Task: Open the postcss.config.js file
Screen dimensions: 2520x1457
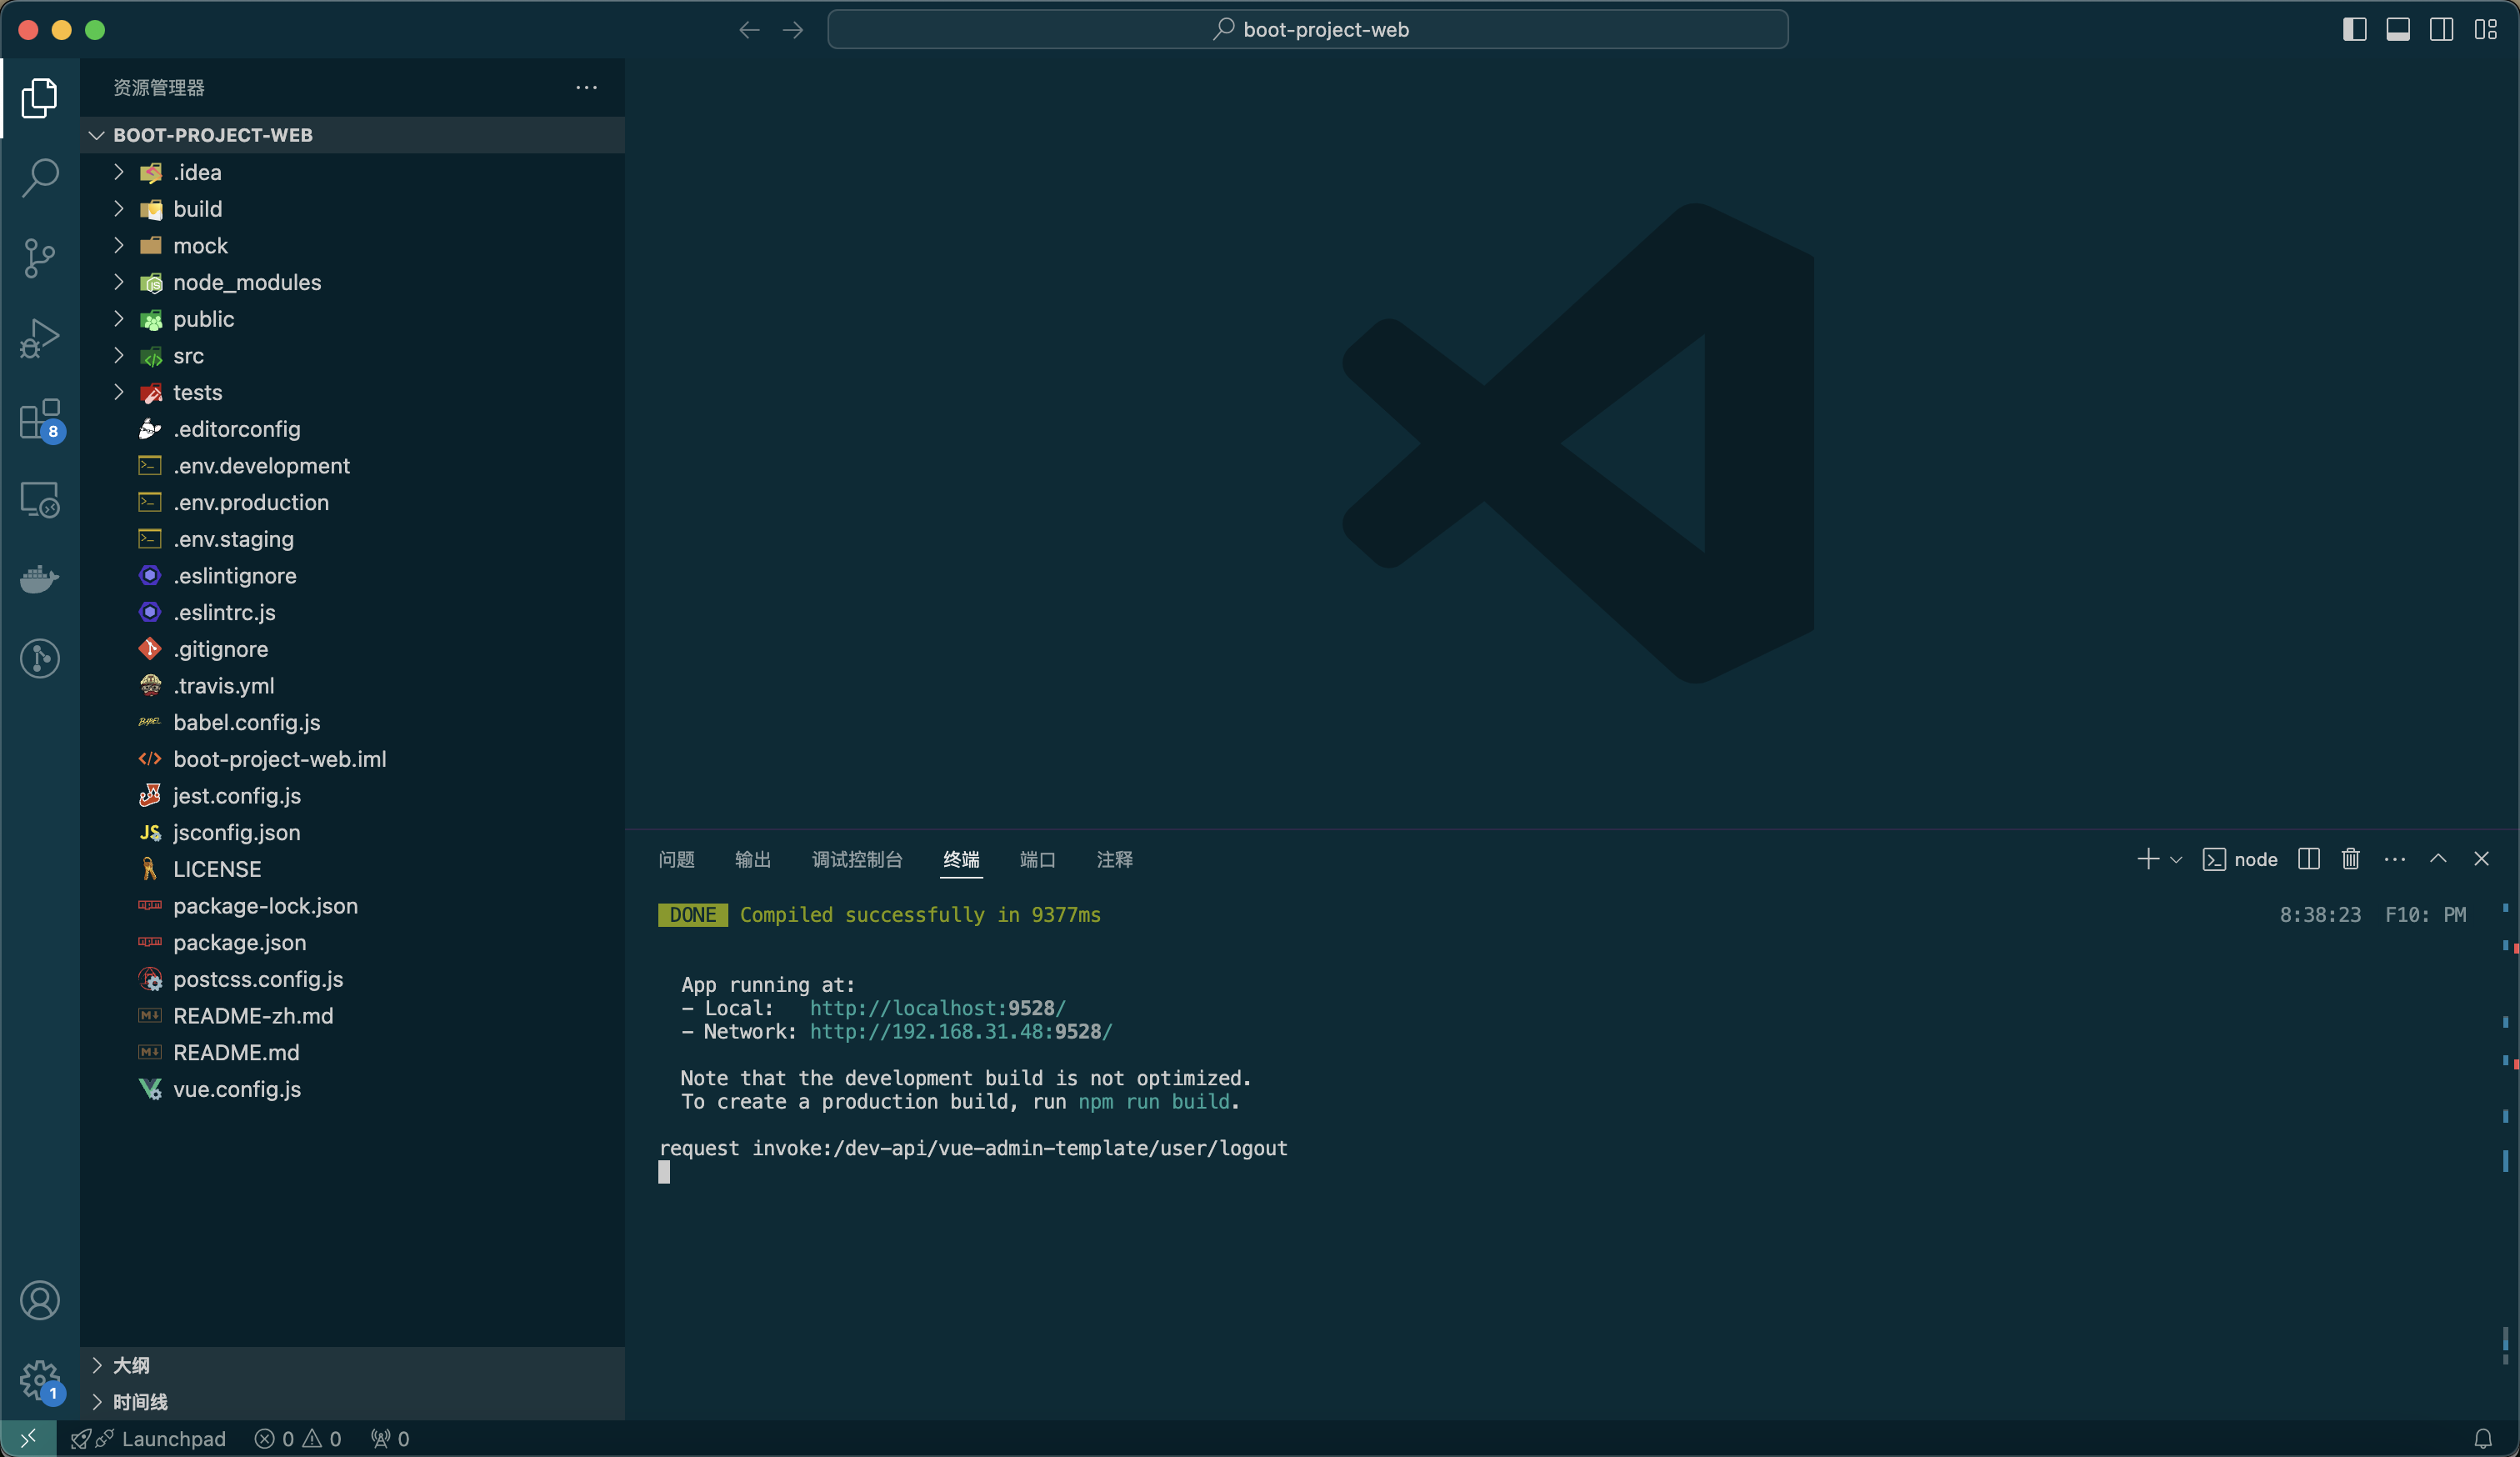Action: [x=352, y=979]
